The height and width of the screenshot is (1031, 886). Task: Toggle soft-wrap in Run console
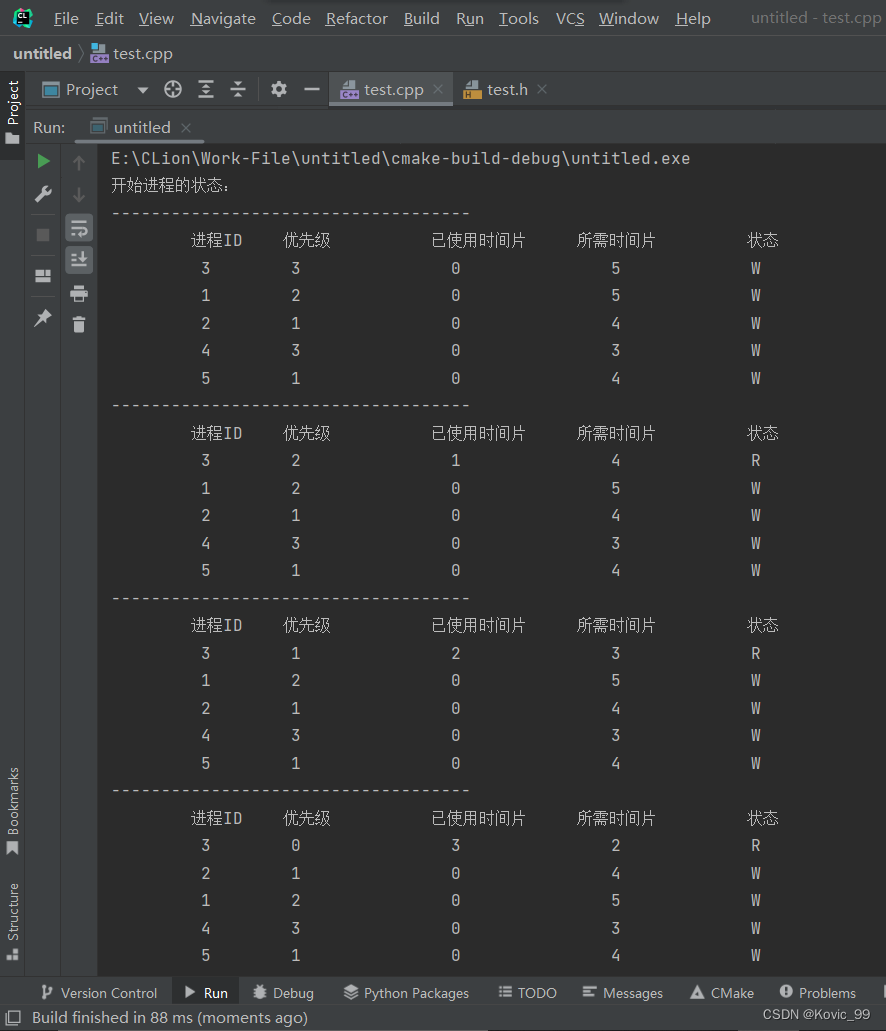(79, 228)
